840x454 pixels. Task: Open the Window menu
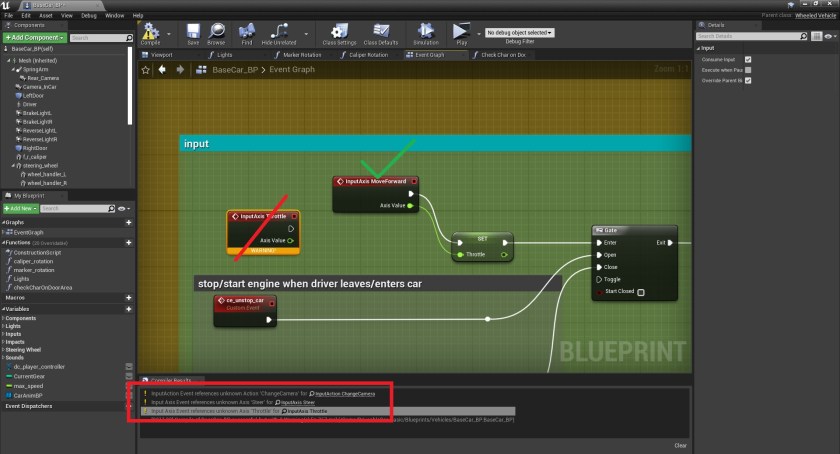pyautogui.click(x=115, y=16)
